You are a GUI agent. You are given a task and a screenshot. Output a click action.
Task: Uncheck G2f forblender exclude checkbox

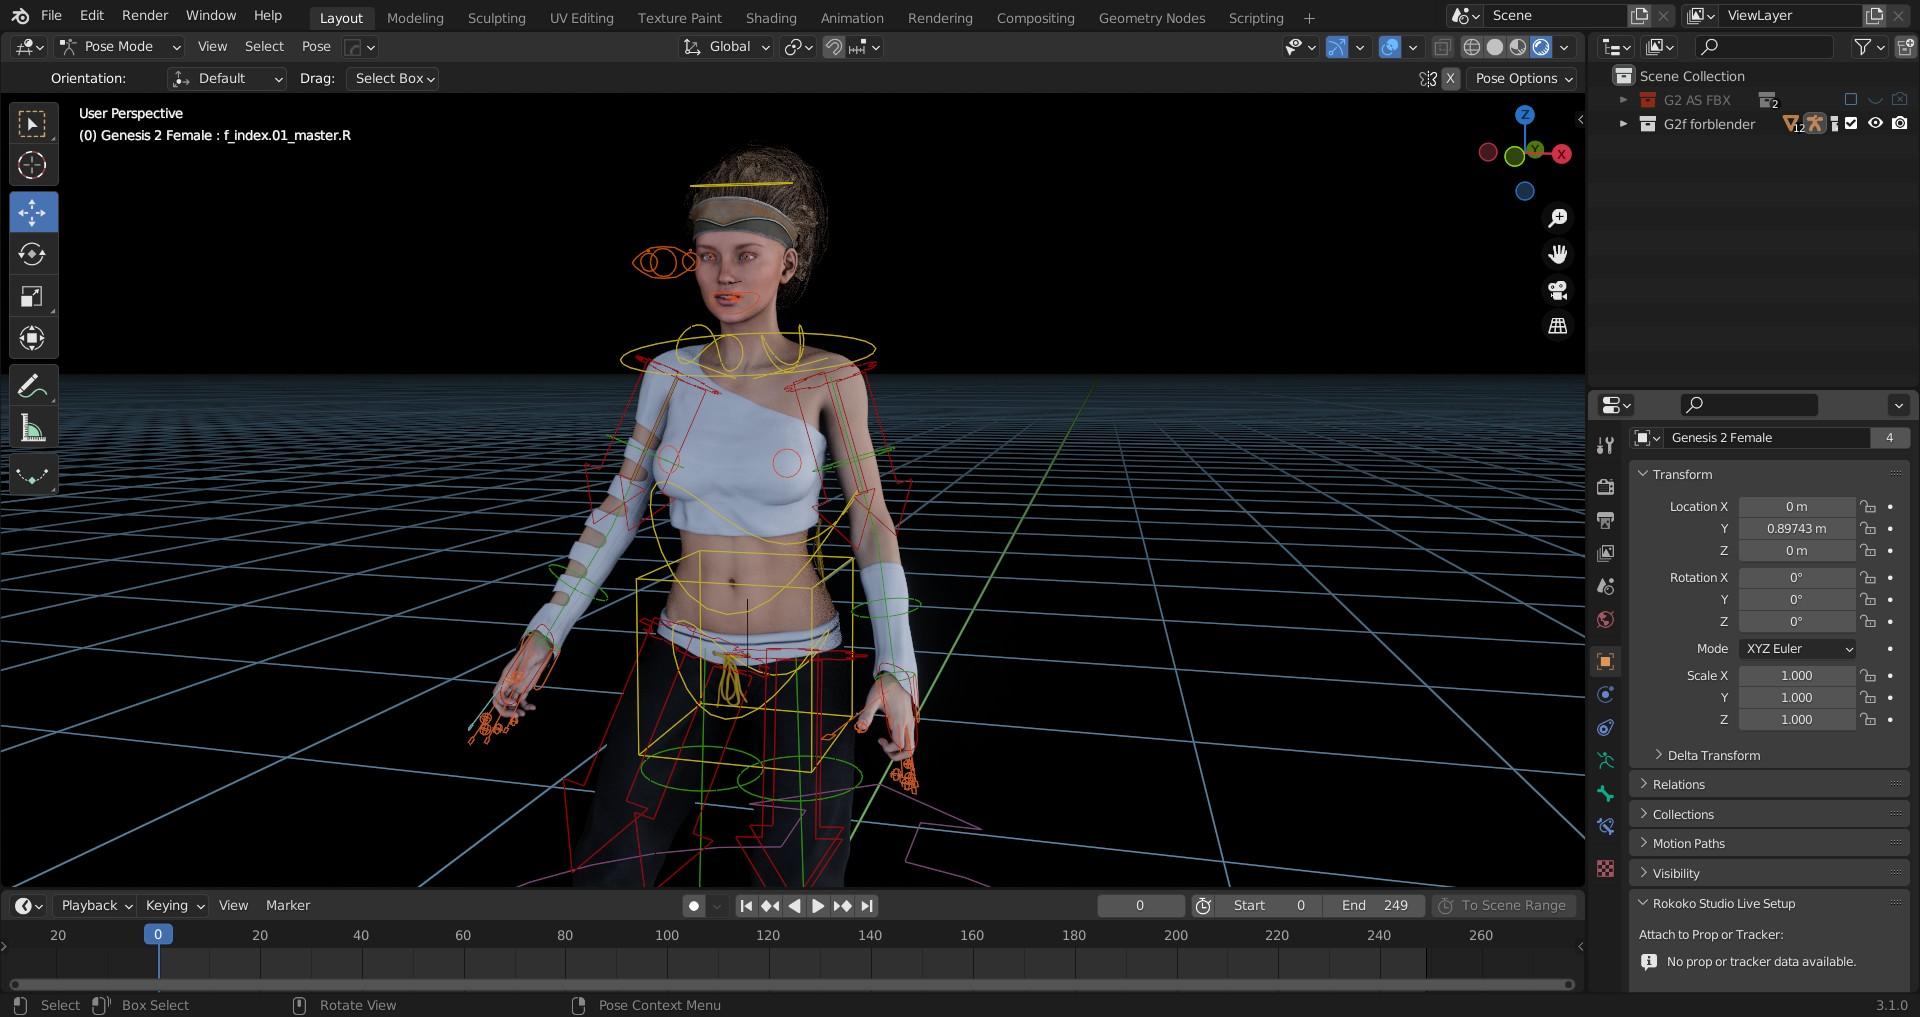[1851, 124]
